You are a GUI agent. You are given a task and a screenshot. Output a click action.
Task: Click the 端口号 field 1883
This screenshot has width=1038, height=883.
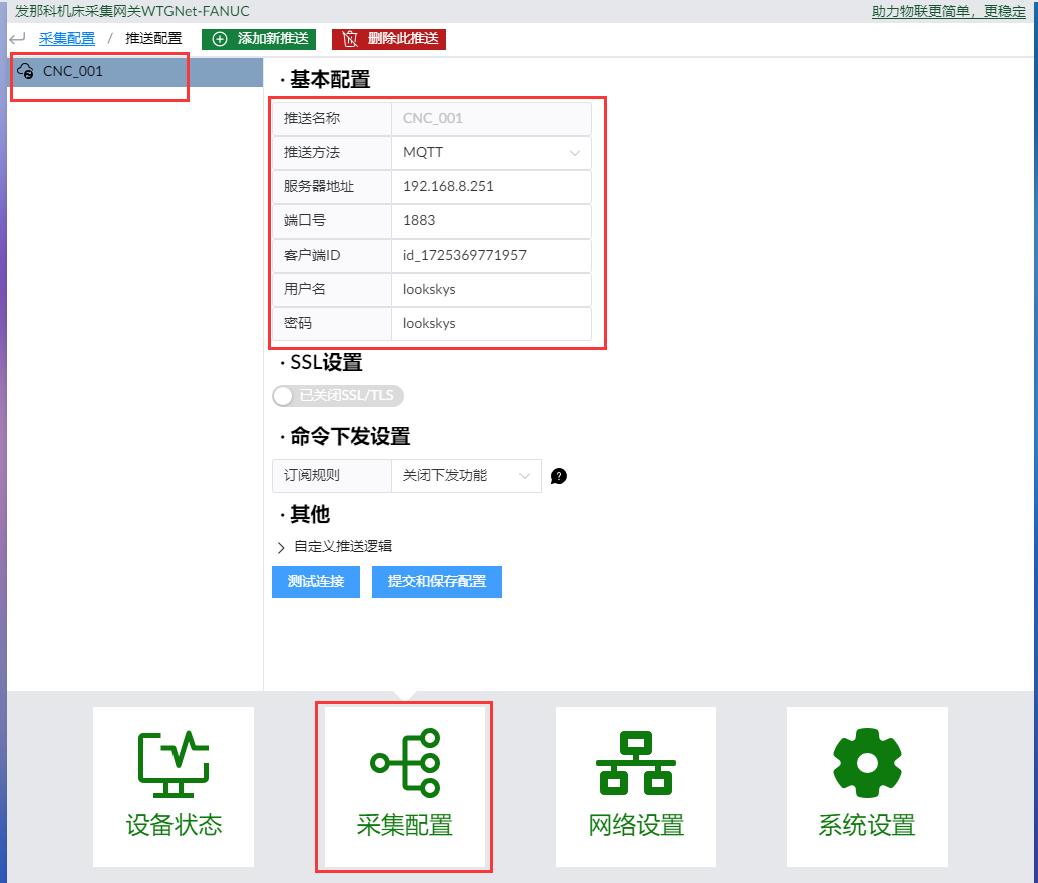coord(491,220)
